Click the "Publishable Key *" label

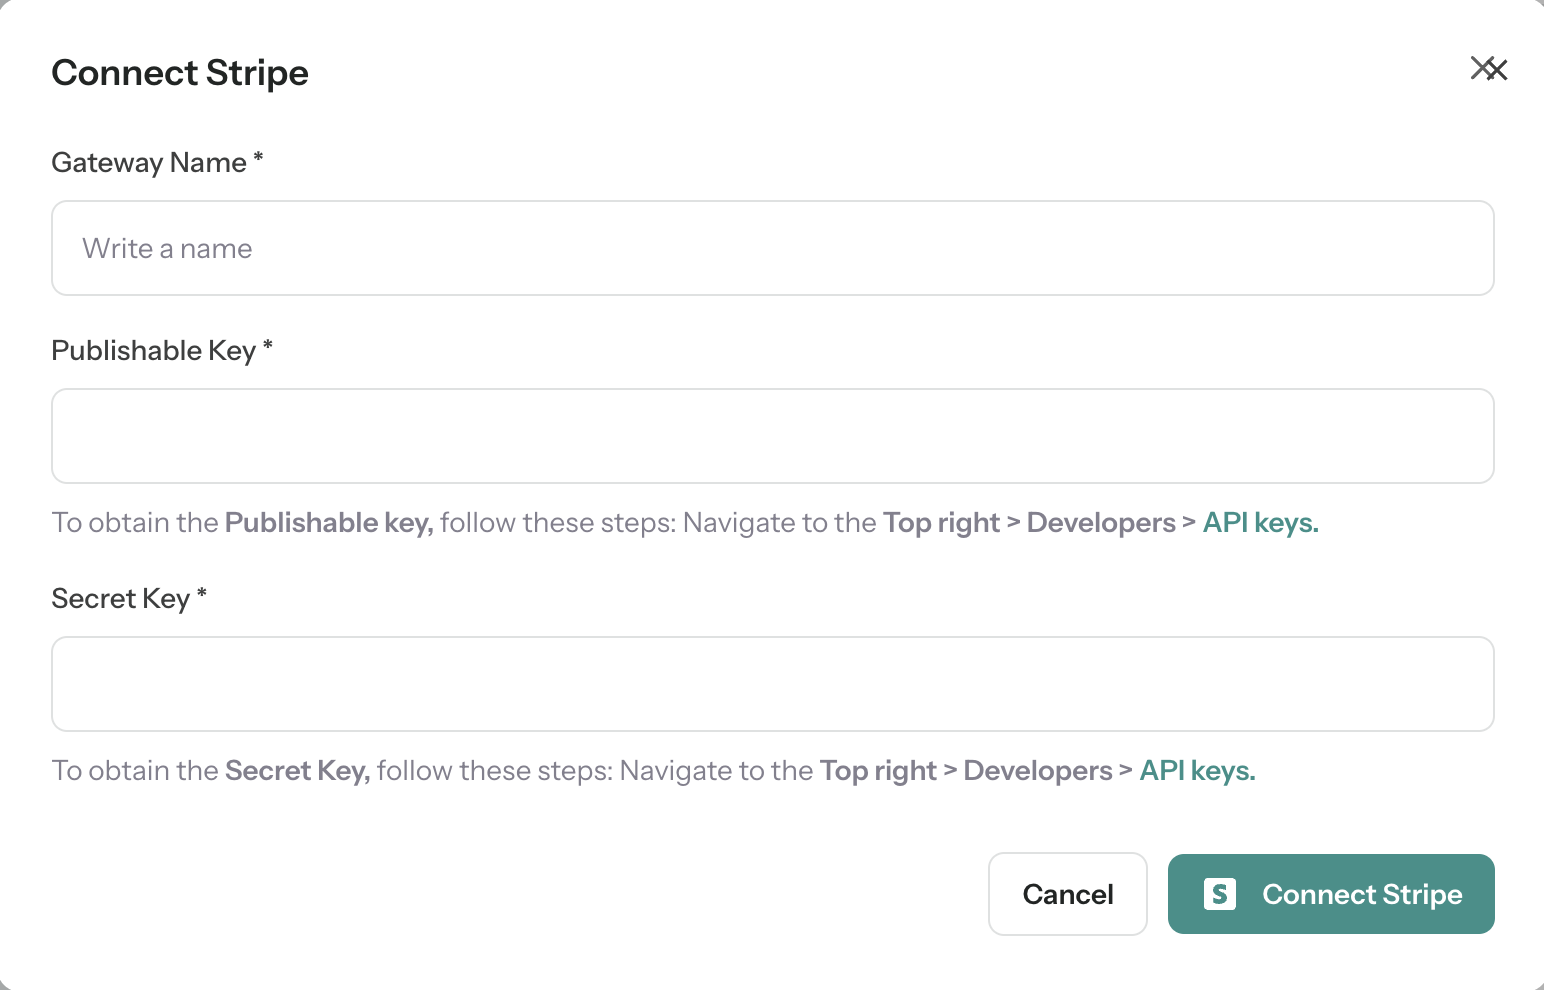[162, 350]
